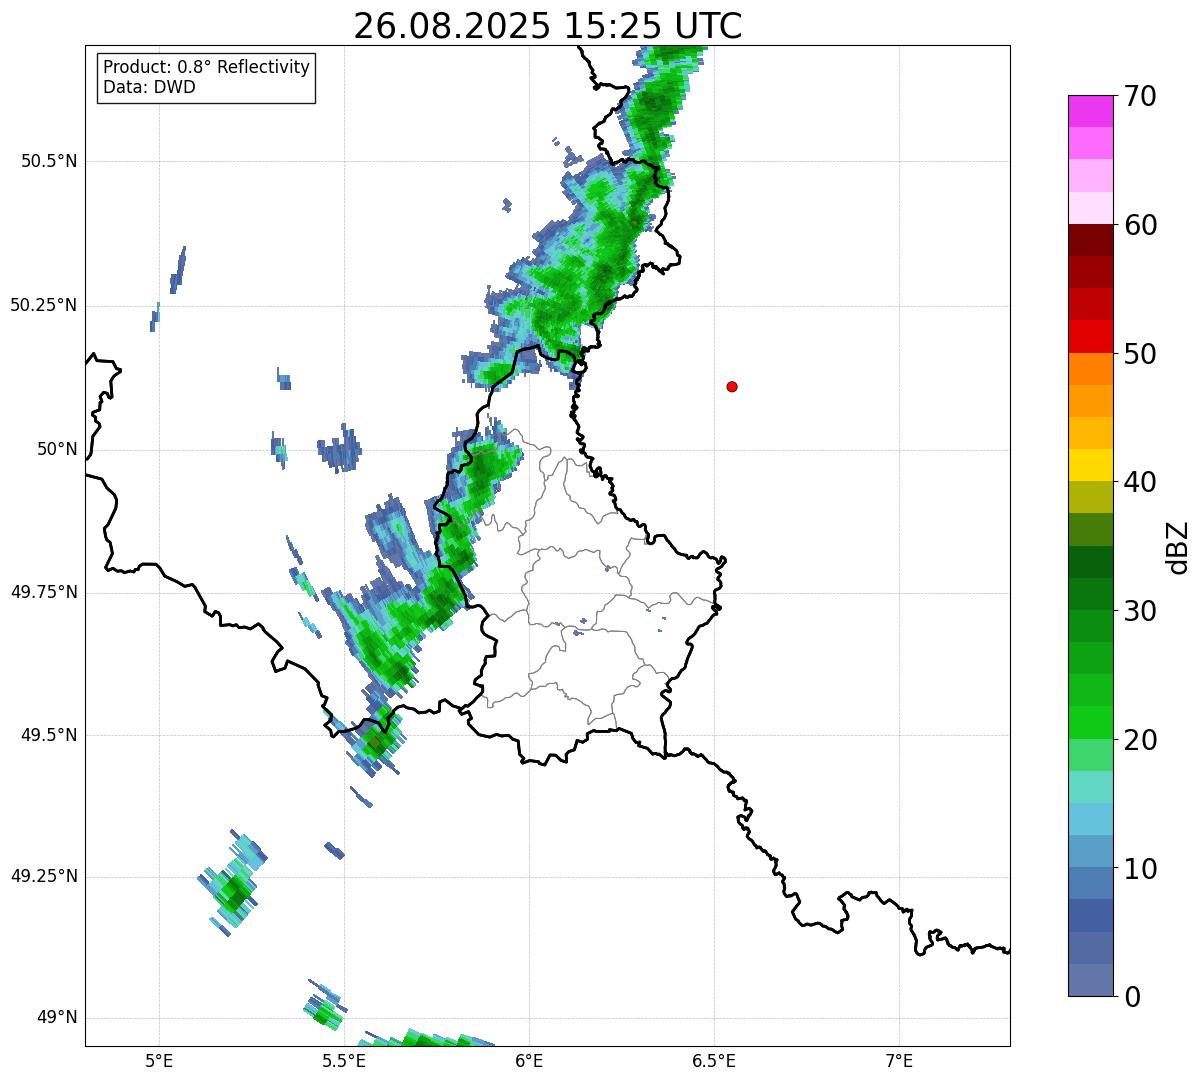Pick the pale pink swatch just above 60 dBZ
Screen dimensions: 1202x1081
pyautogui.click(x=1091, y=208)
